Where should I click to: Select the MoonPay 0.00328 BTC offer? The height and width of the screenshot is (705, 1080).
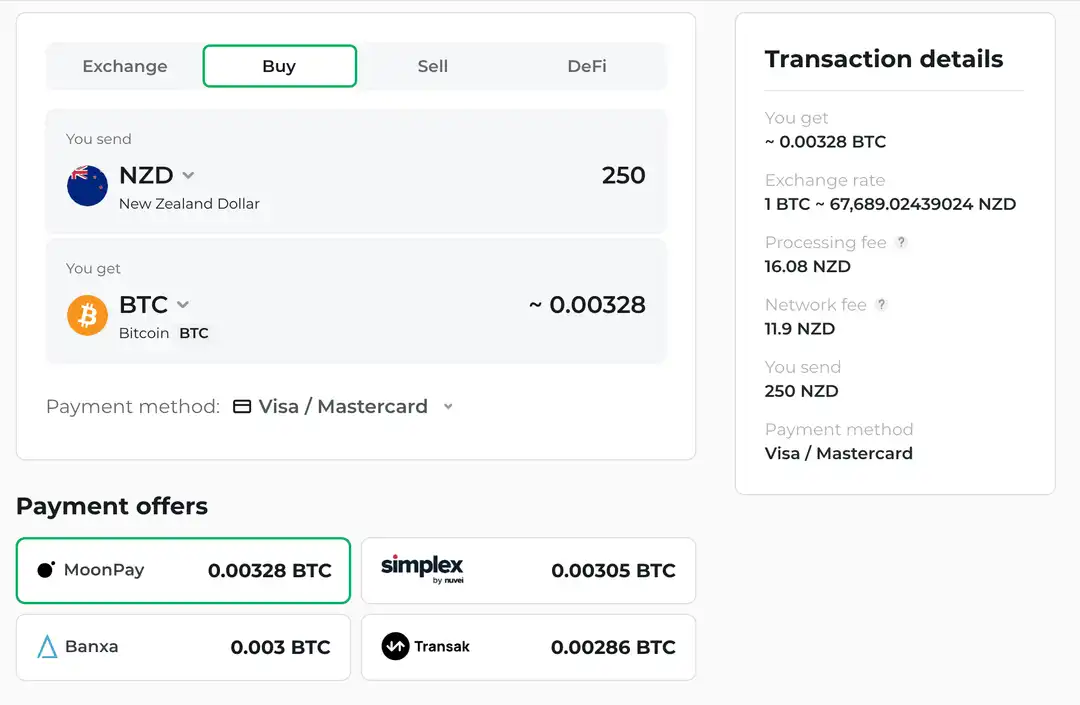(x=183, y=571)
